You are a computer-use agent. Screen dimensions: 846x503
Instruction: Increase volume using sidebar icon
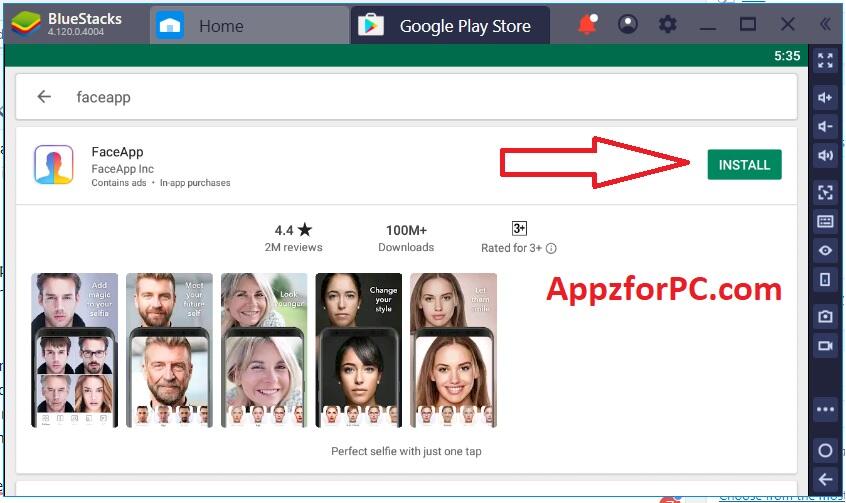(825, 98)
